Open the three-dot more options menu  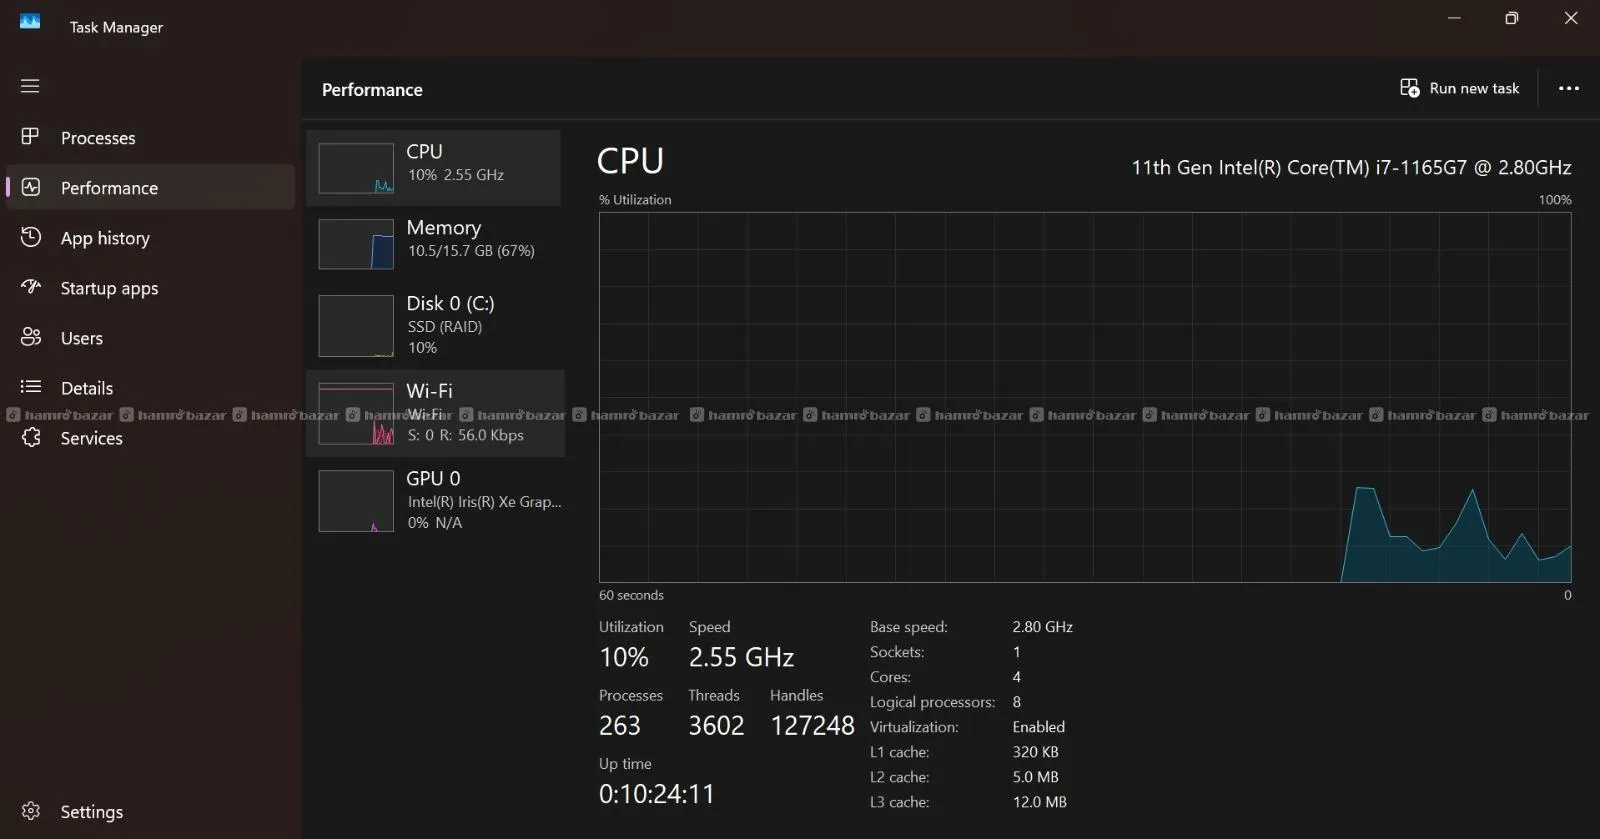1569,88
